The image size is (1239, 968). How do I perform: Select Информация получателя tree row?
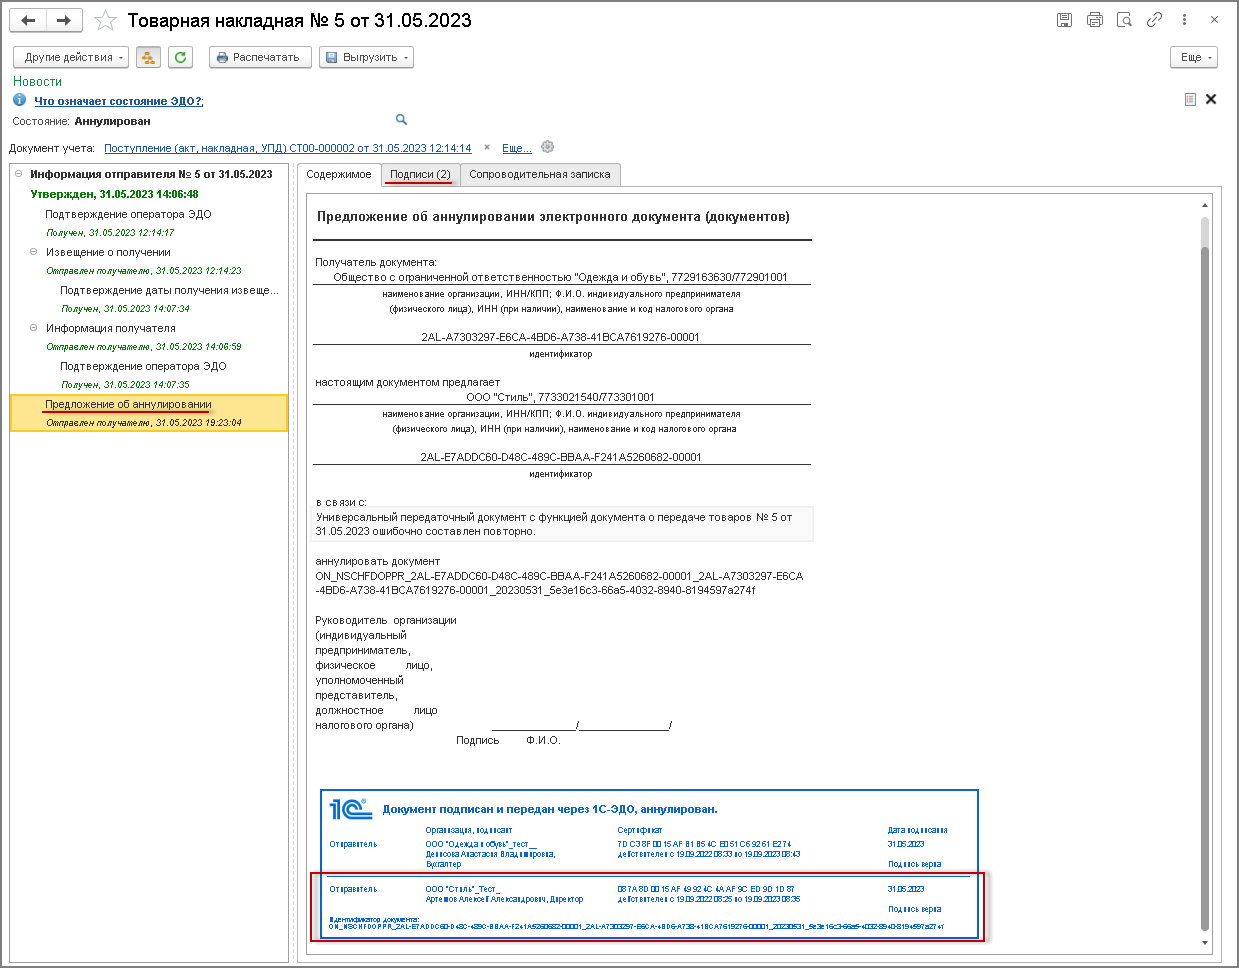(x=110, y=328)
